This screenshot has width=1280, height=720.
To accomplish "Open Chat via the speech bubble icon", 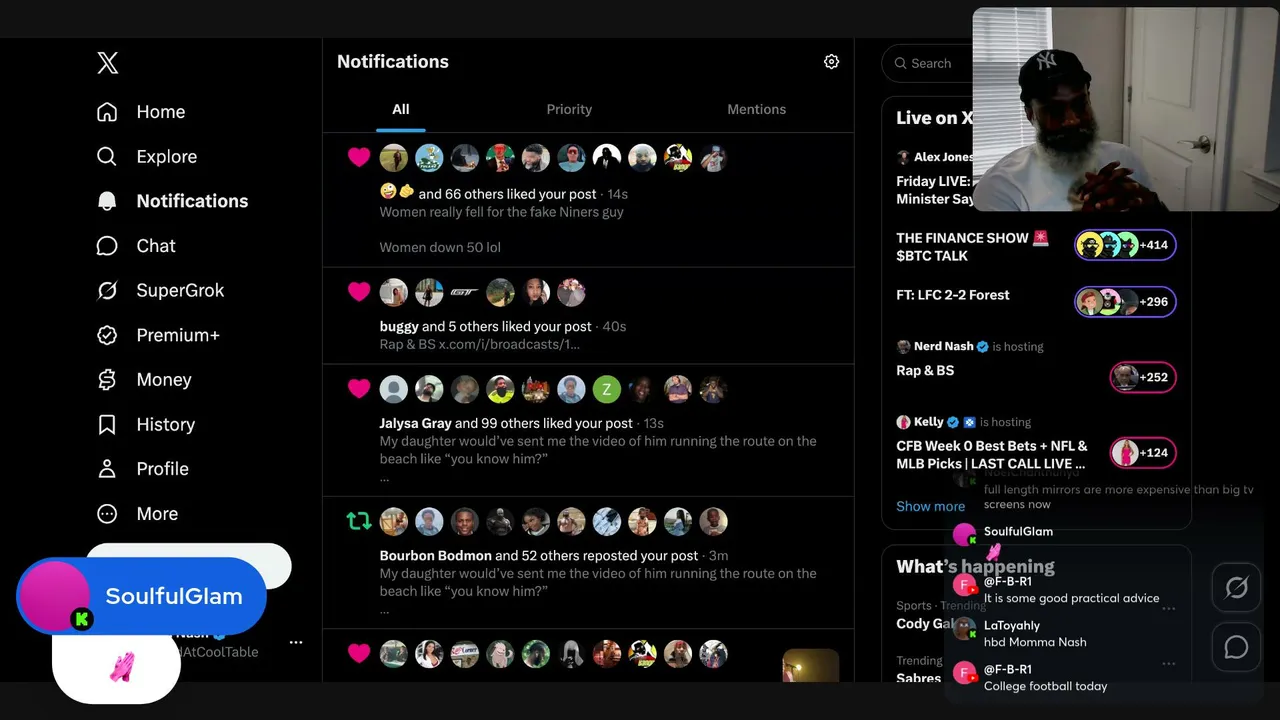I will click(x=107, y=246).
